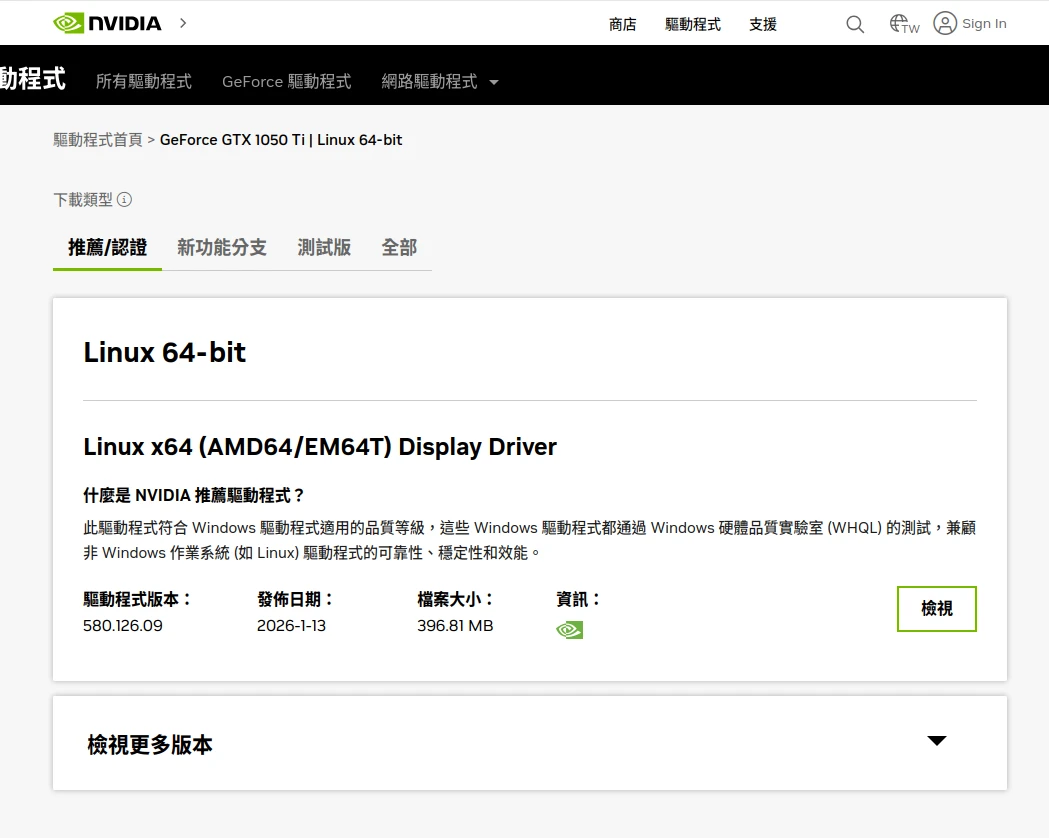Select the 全部 tab
This screenshot has width=1049, height=838.
399,247
